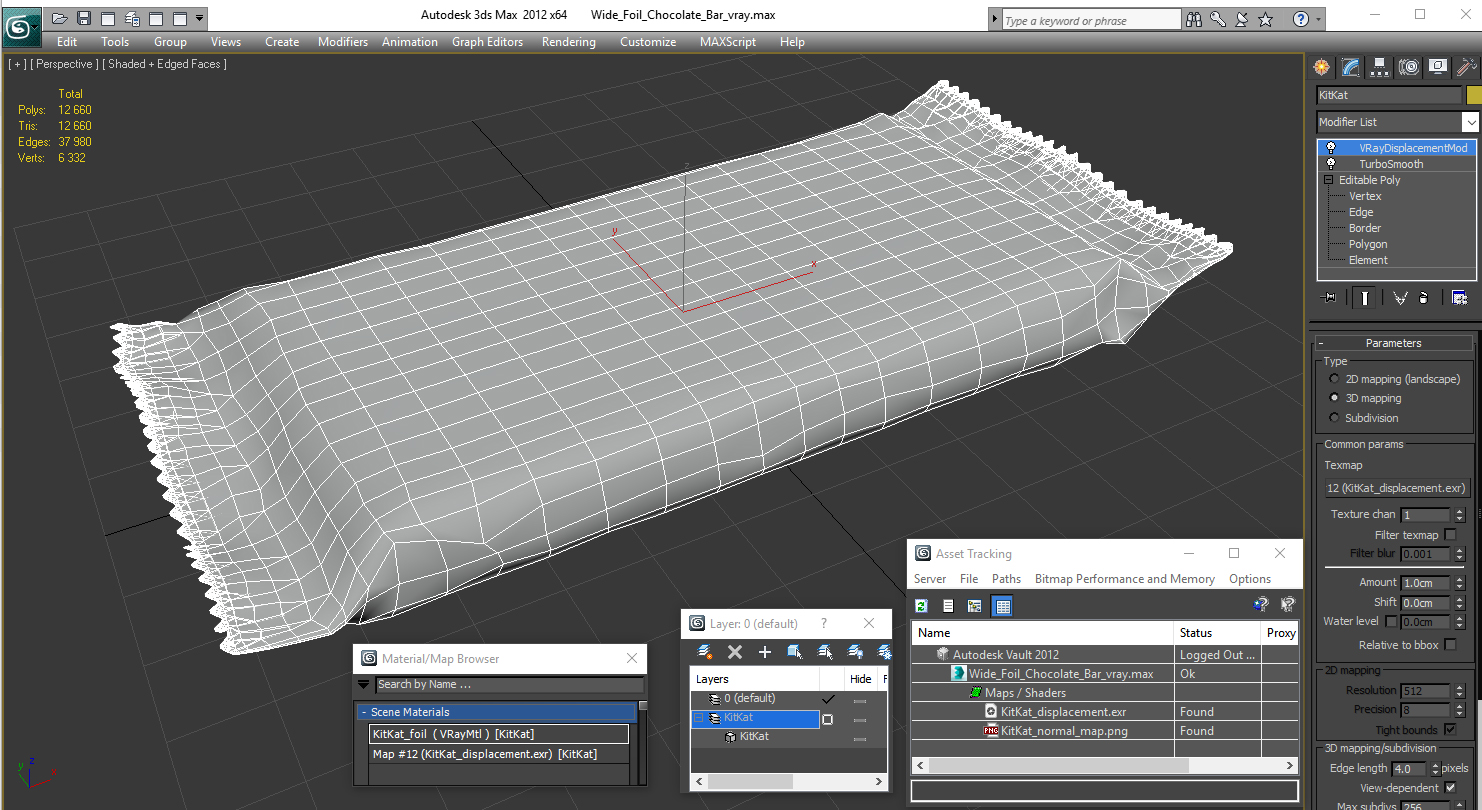1482x810 pixels.
Task: Click Status Log icon in Asset Tracking
Action: 948,605
